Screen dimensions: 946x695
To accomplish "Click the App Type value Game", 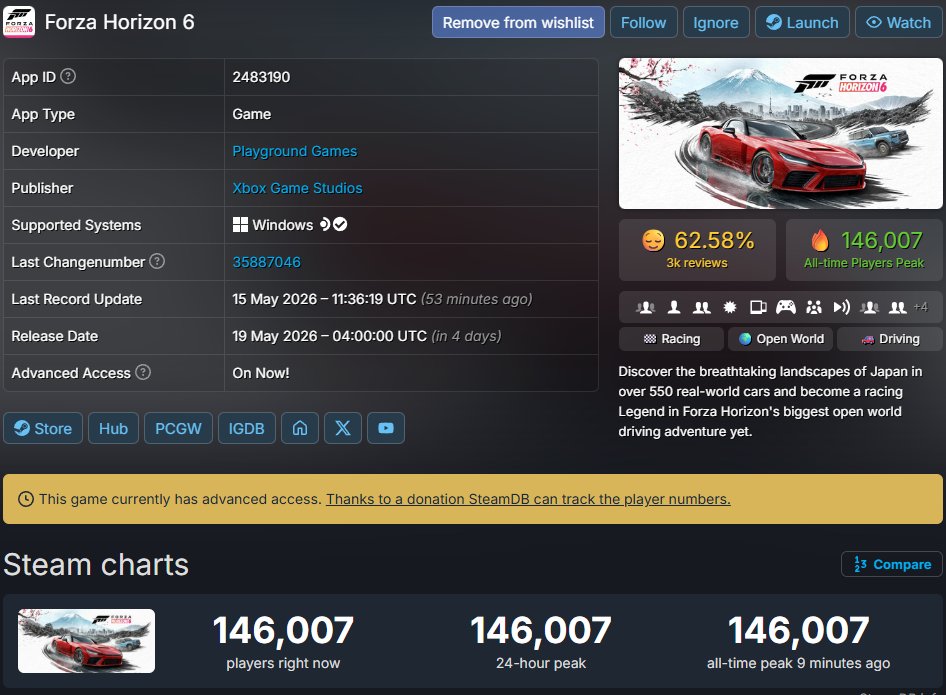I will click(252, 114).
